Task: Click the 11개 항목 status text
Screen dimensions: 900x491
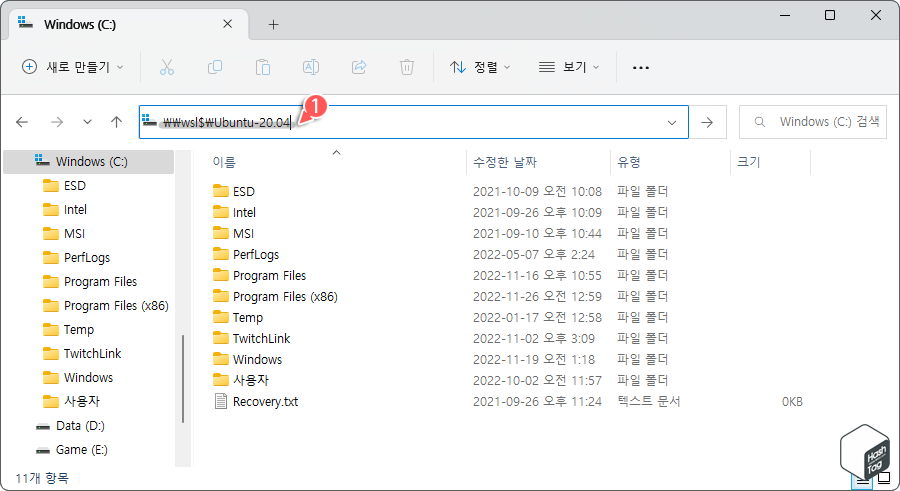Action: click(x=42, y=478)
